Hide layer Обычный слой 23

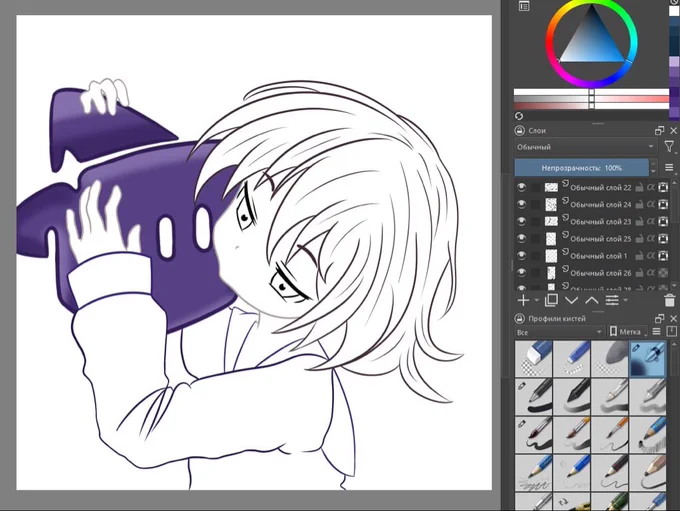pyautogui.click(x=521, y=221)
